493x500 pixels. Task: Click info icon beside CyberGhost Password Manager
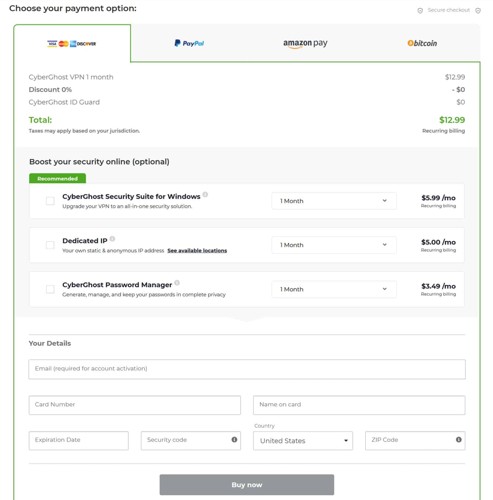tap(177, 283)
